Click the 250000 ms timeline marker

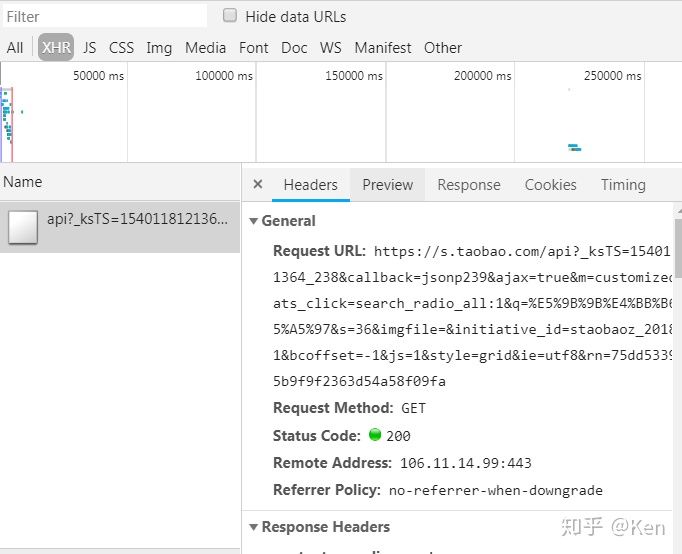[x=612, y=76]
